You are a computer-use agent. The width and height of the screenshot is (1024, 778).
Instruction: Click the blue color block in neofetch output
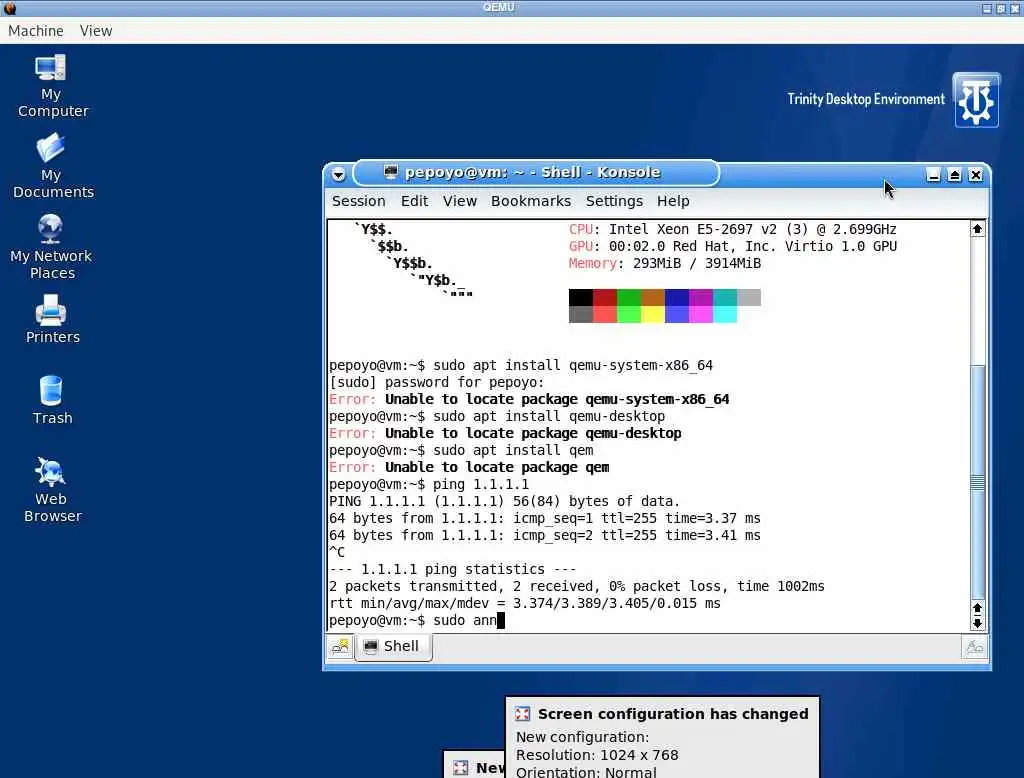677,297
